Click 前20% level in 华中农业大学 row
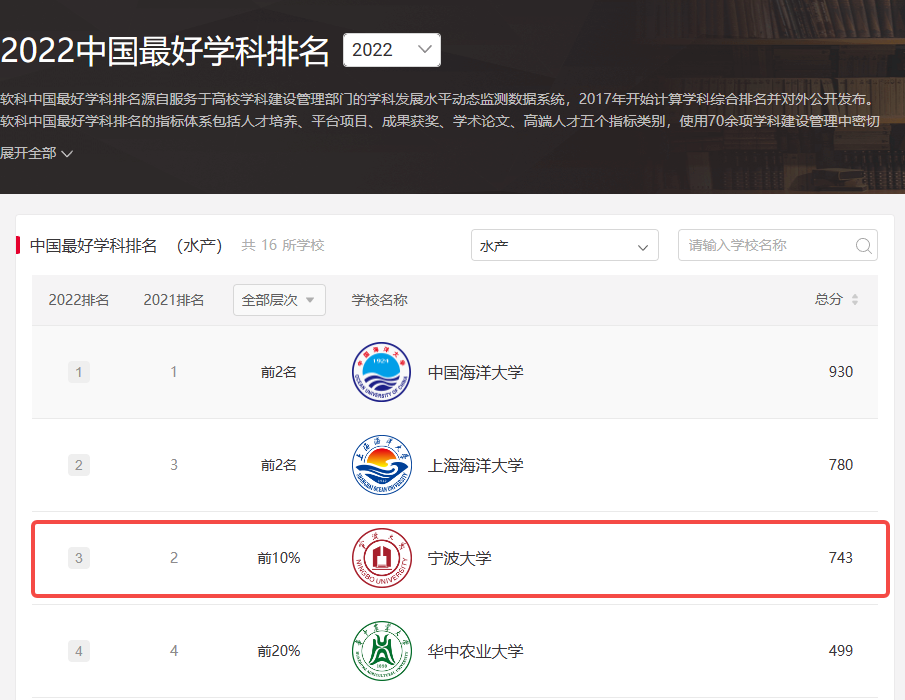Viewport: 905px width, 700px height. click(x=279, y=651)
